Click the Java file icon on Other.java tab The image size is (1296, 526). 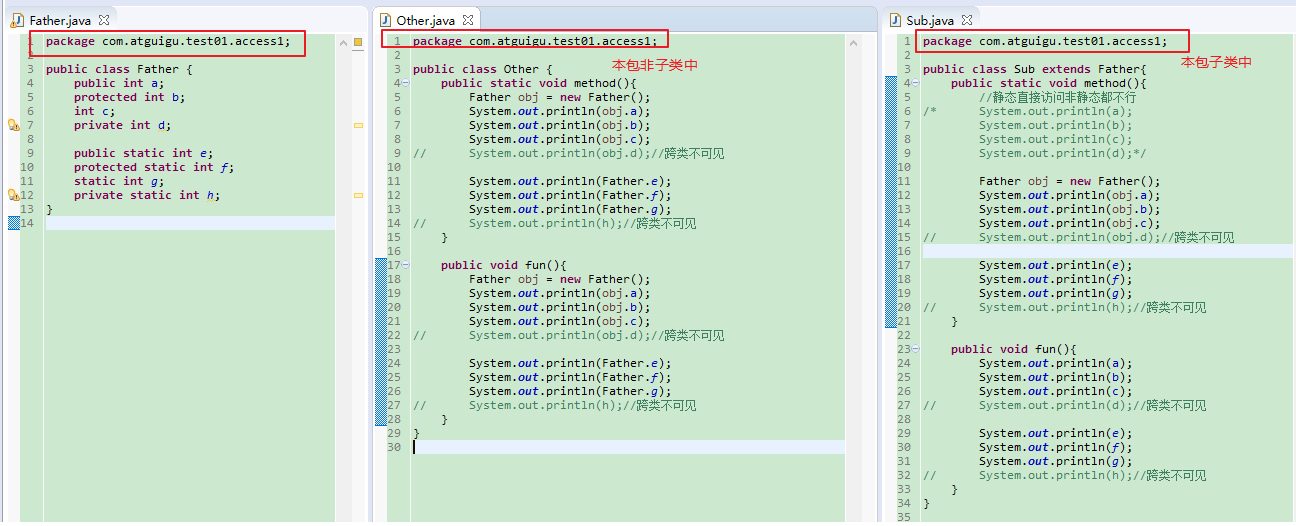pyautogui.click(x=385, y=20)
